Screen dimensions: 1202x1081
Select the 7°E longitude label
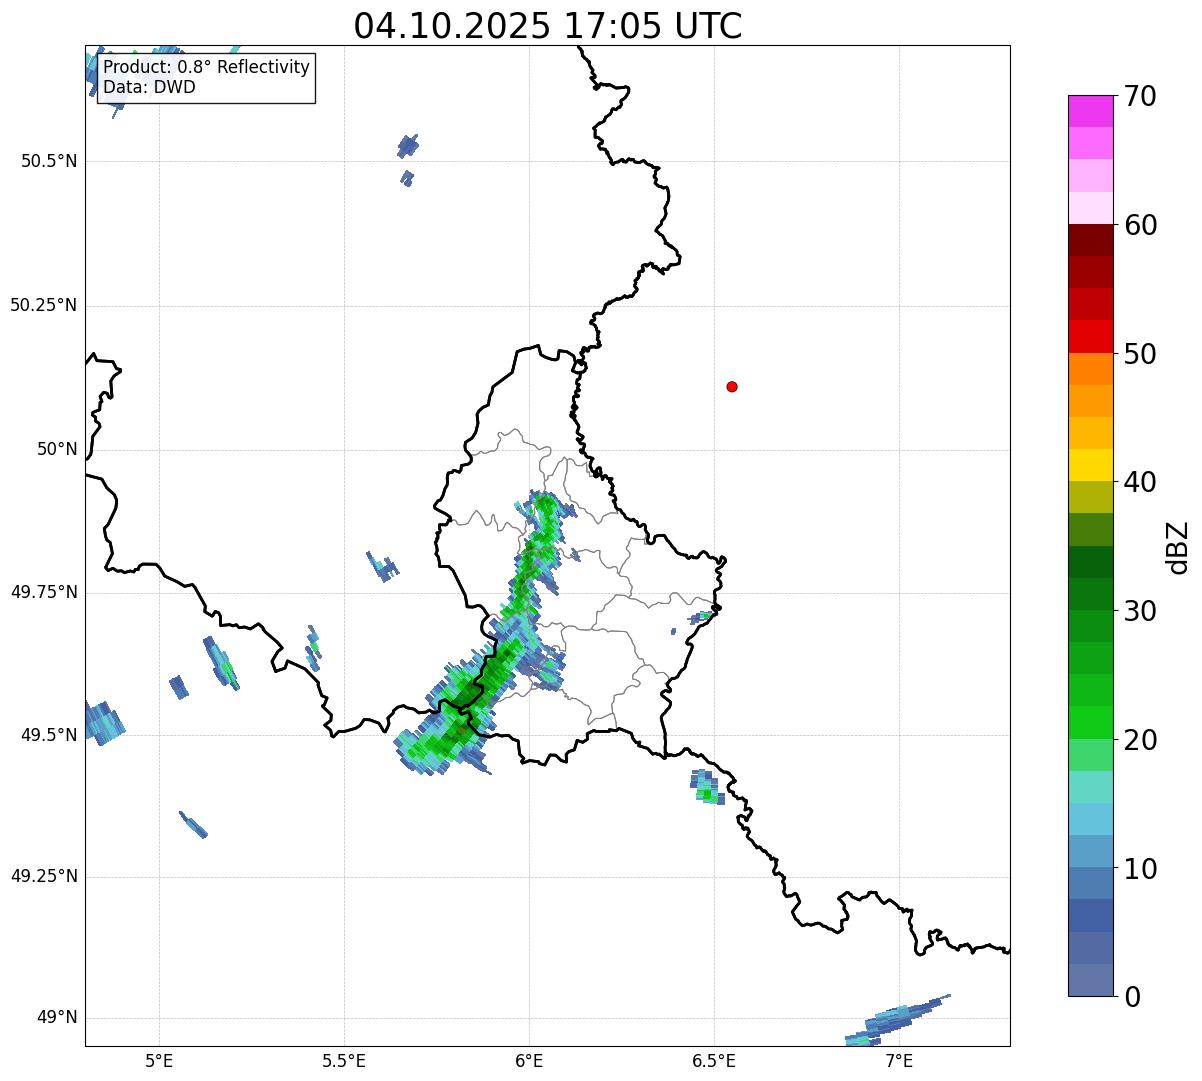899,1060
